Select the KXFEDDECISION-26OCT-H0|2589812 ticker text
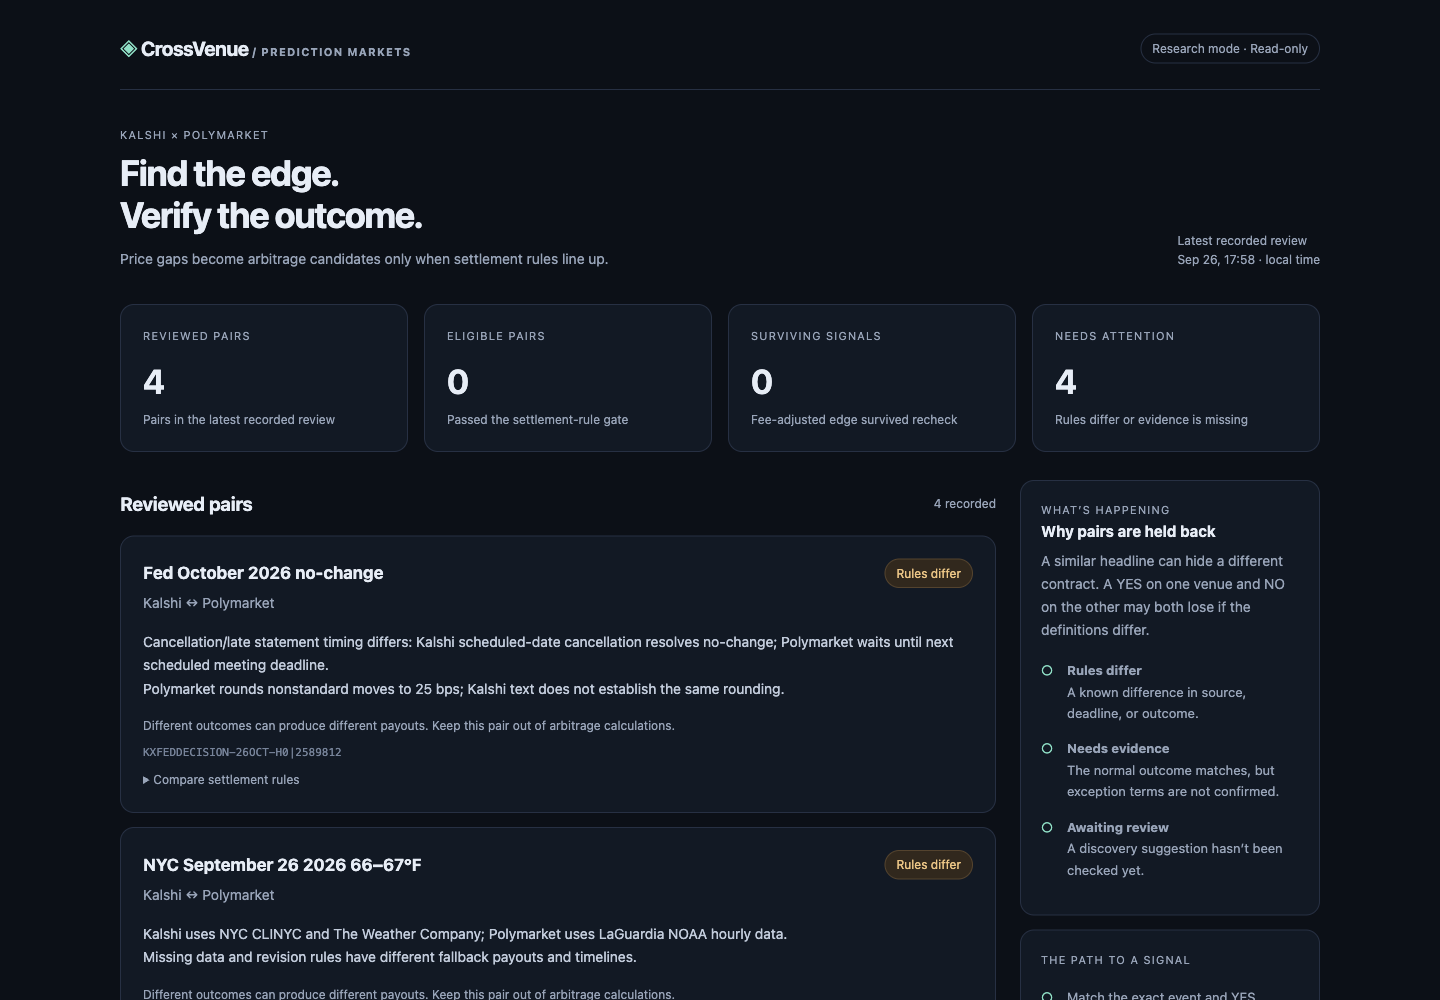1440x1000 pixels. (242, 752)
